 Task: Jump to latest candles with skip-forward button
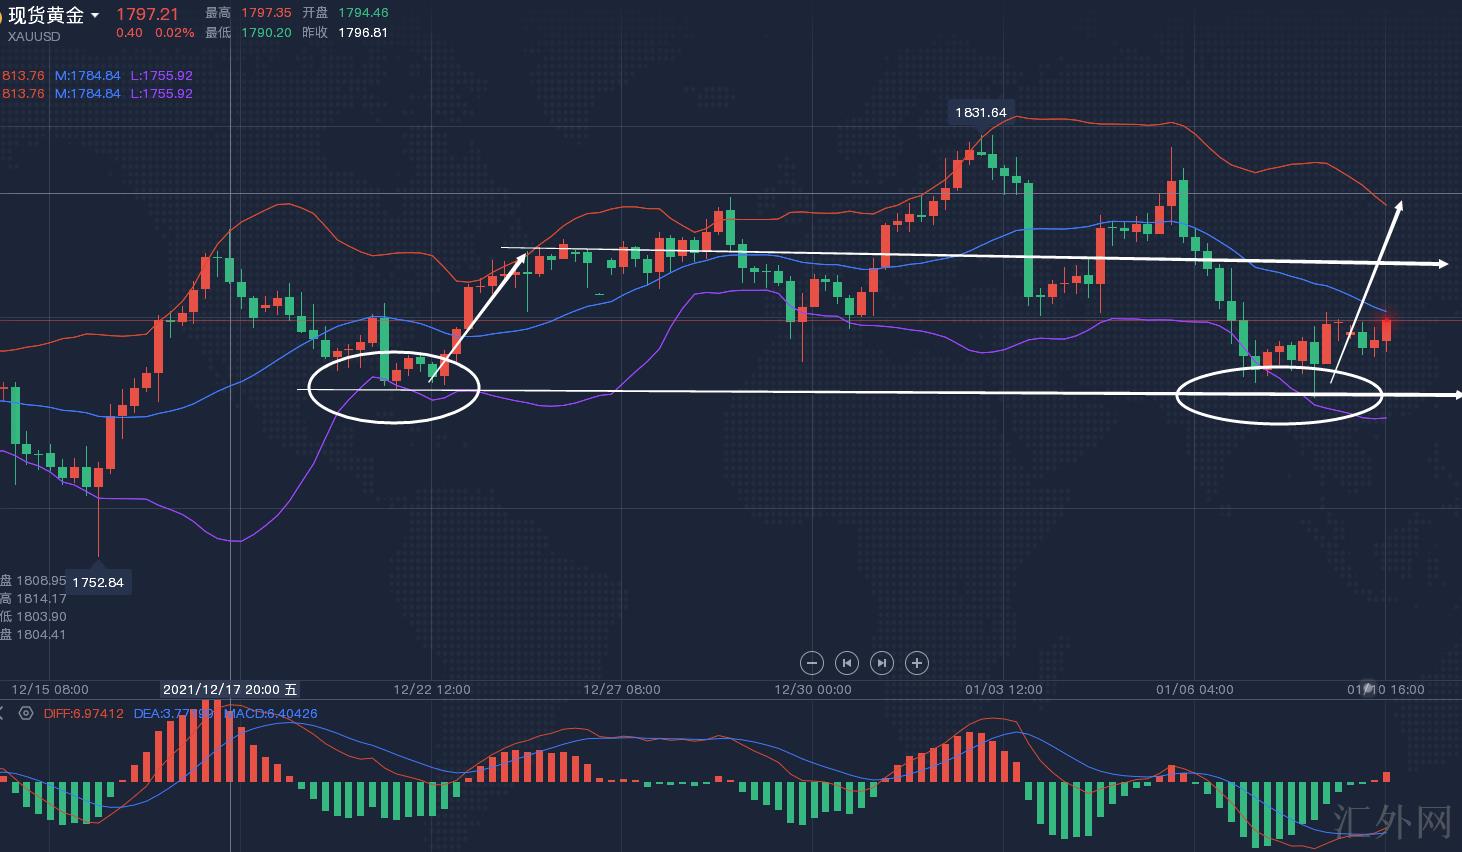pos(882,662)
